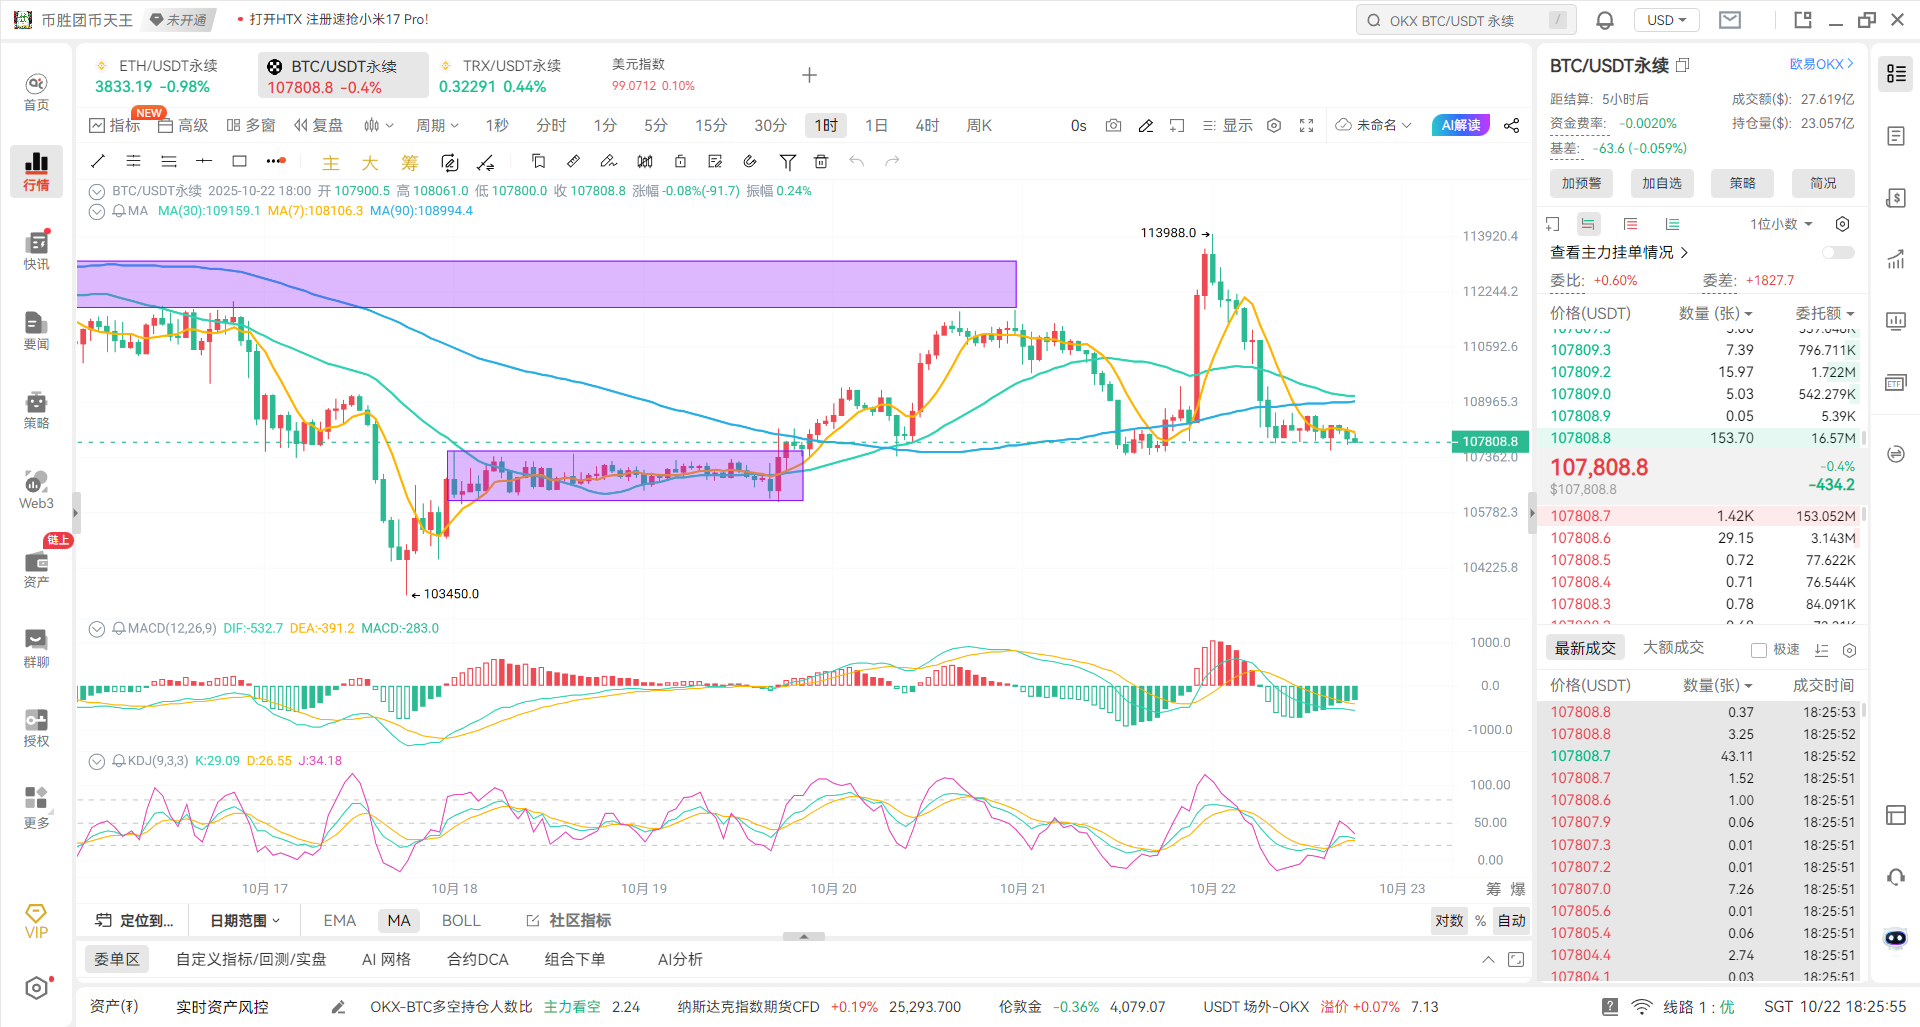Open the 1位小数 decimal precision dropdown
Image resolution: width=1920 pixels, height=1027 pixels.
point(1781,224)
